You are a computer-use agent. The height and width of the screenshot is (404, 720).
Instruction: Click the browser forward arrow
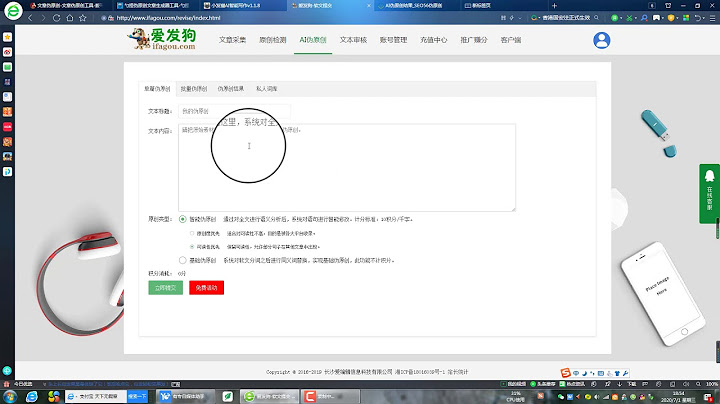43,18
